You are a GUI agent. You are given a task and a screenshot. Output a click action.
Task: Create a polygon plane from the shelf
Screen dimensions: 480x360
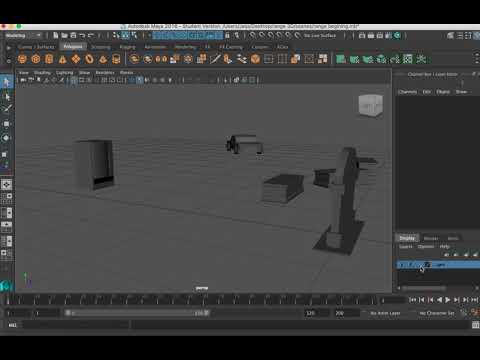coord(76,59)
